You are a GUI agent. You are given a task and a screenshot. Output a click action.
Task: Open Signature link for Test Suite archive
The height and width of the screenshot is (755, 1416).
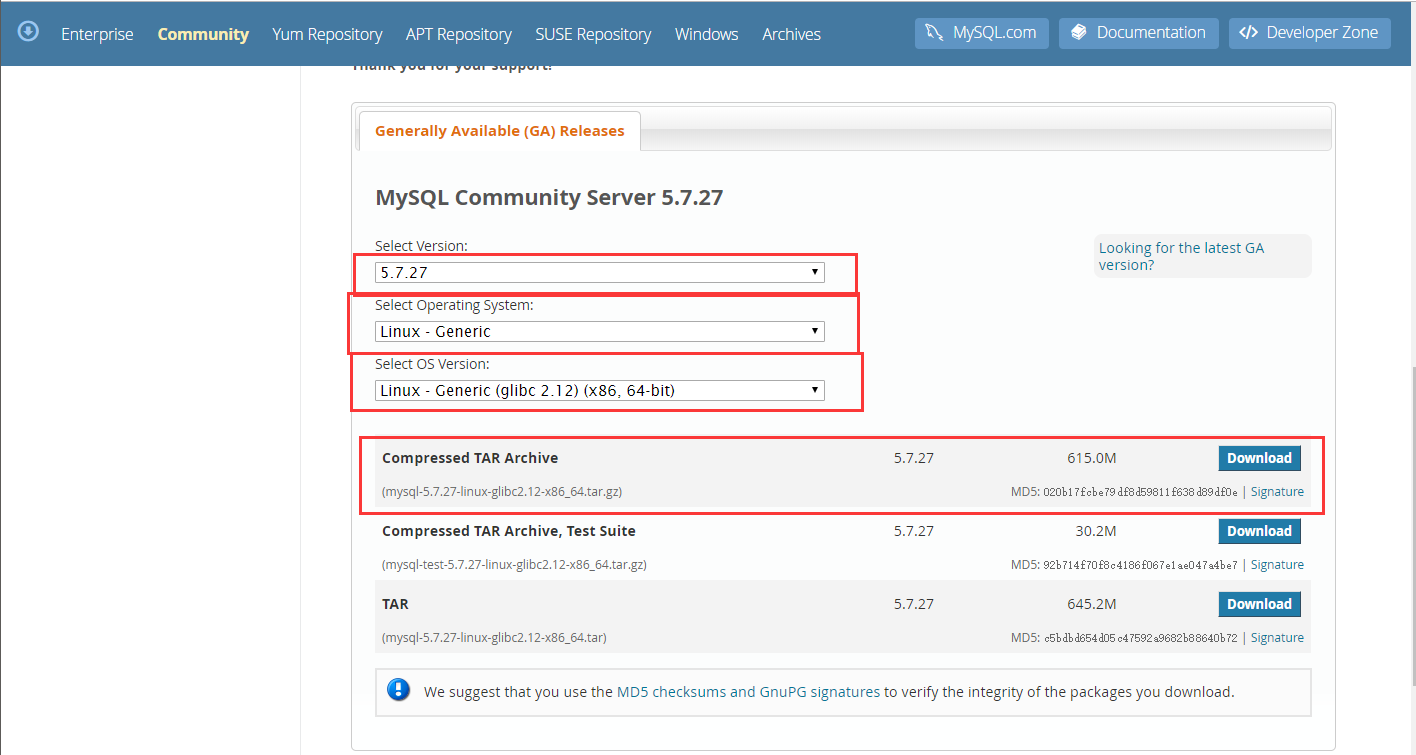coord(1277,565)
